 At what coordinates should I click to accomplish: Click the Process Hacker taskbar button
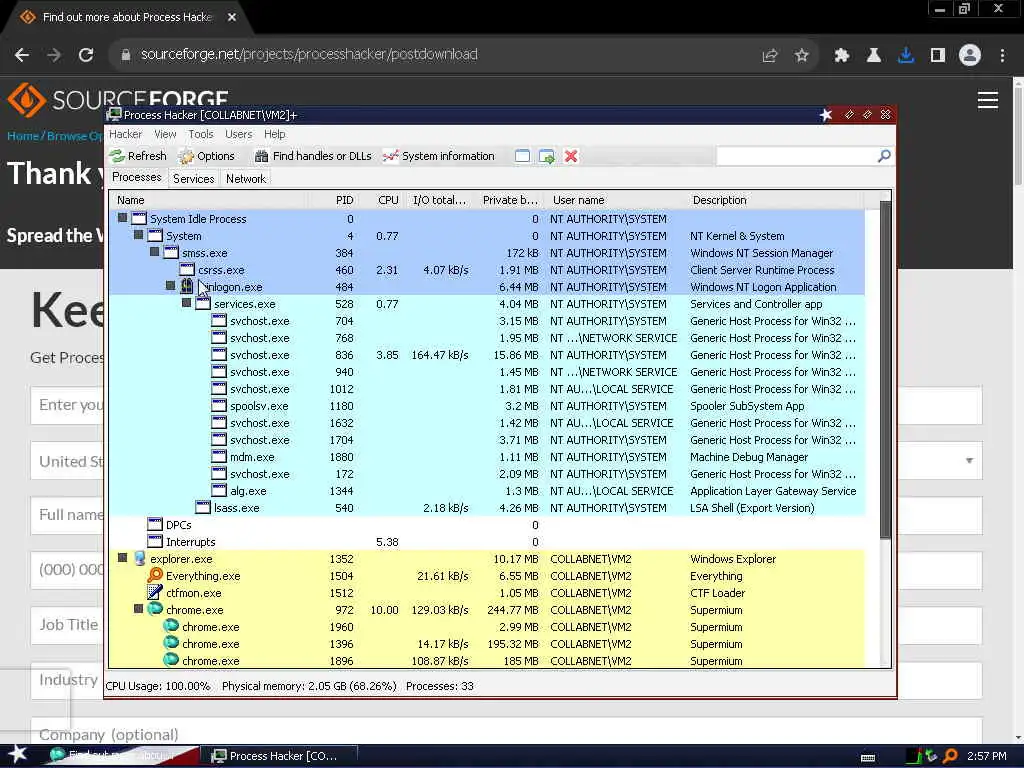[x=278, y=756]
